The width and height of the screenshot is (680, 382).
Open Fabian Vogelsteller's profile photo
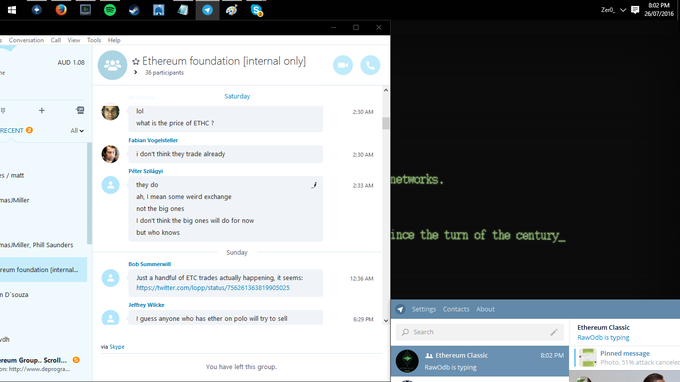tap(110, 154)
